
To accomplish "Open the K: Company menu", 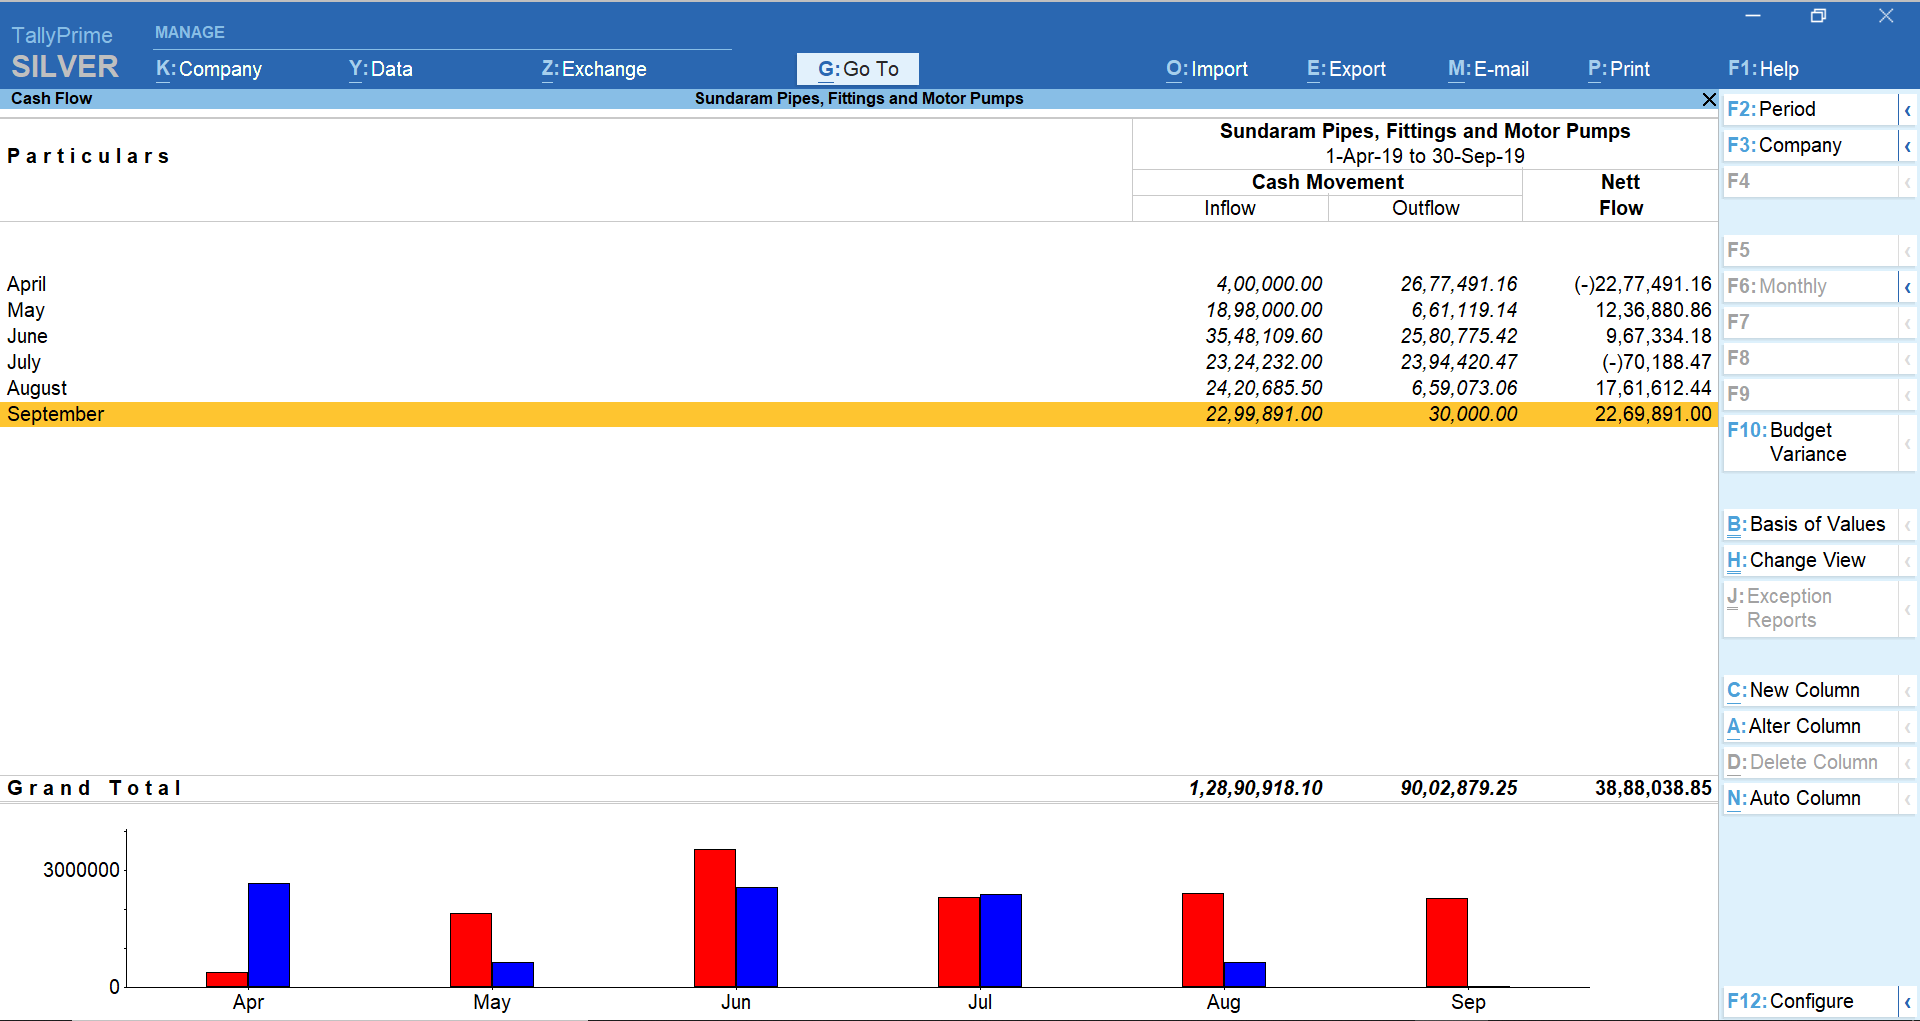I will [207, 69].
